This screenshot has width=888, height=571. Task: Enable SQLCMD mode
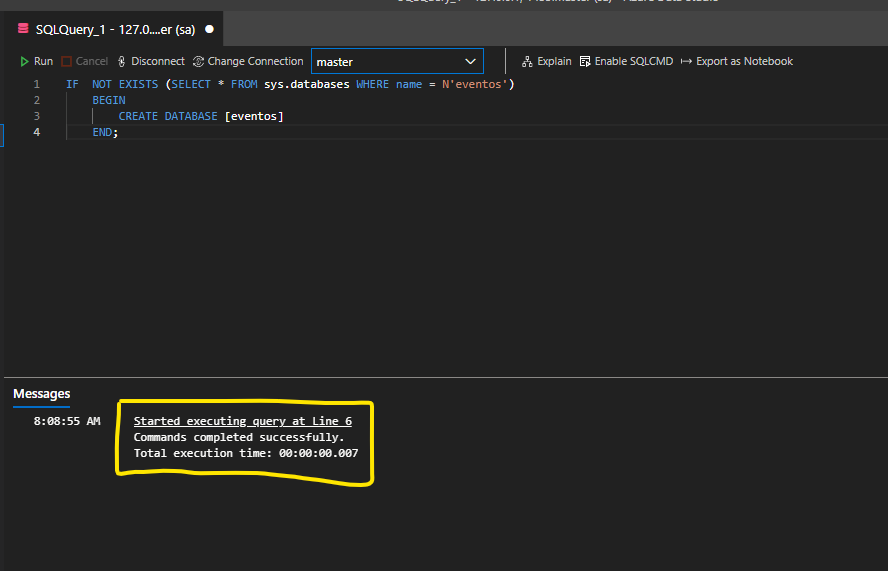(x=626, y=61)
